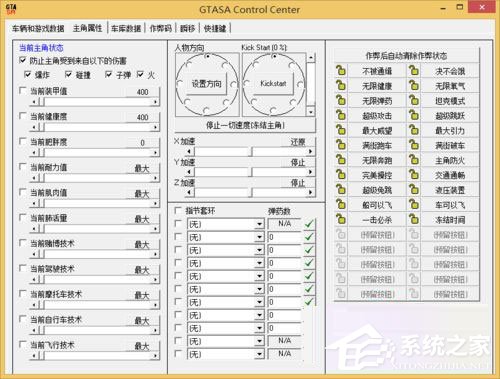Toggle the lock icon next to 完美操控
Viewport: 500px width, 379px height.
341,175
